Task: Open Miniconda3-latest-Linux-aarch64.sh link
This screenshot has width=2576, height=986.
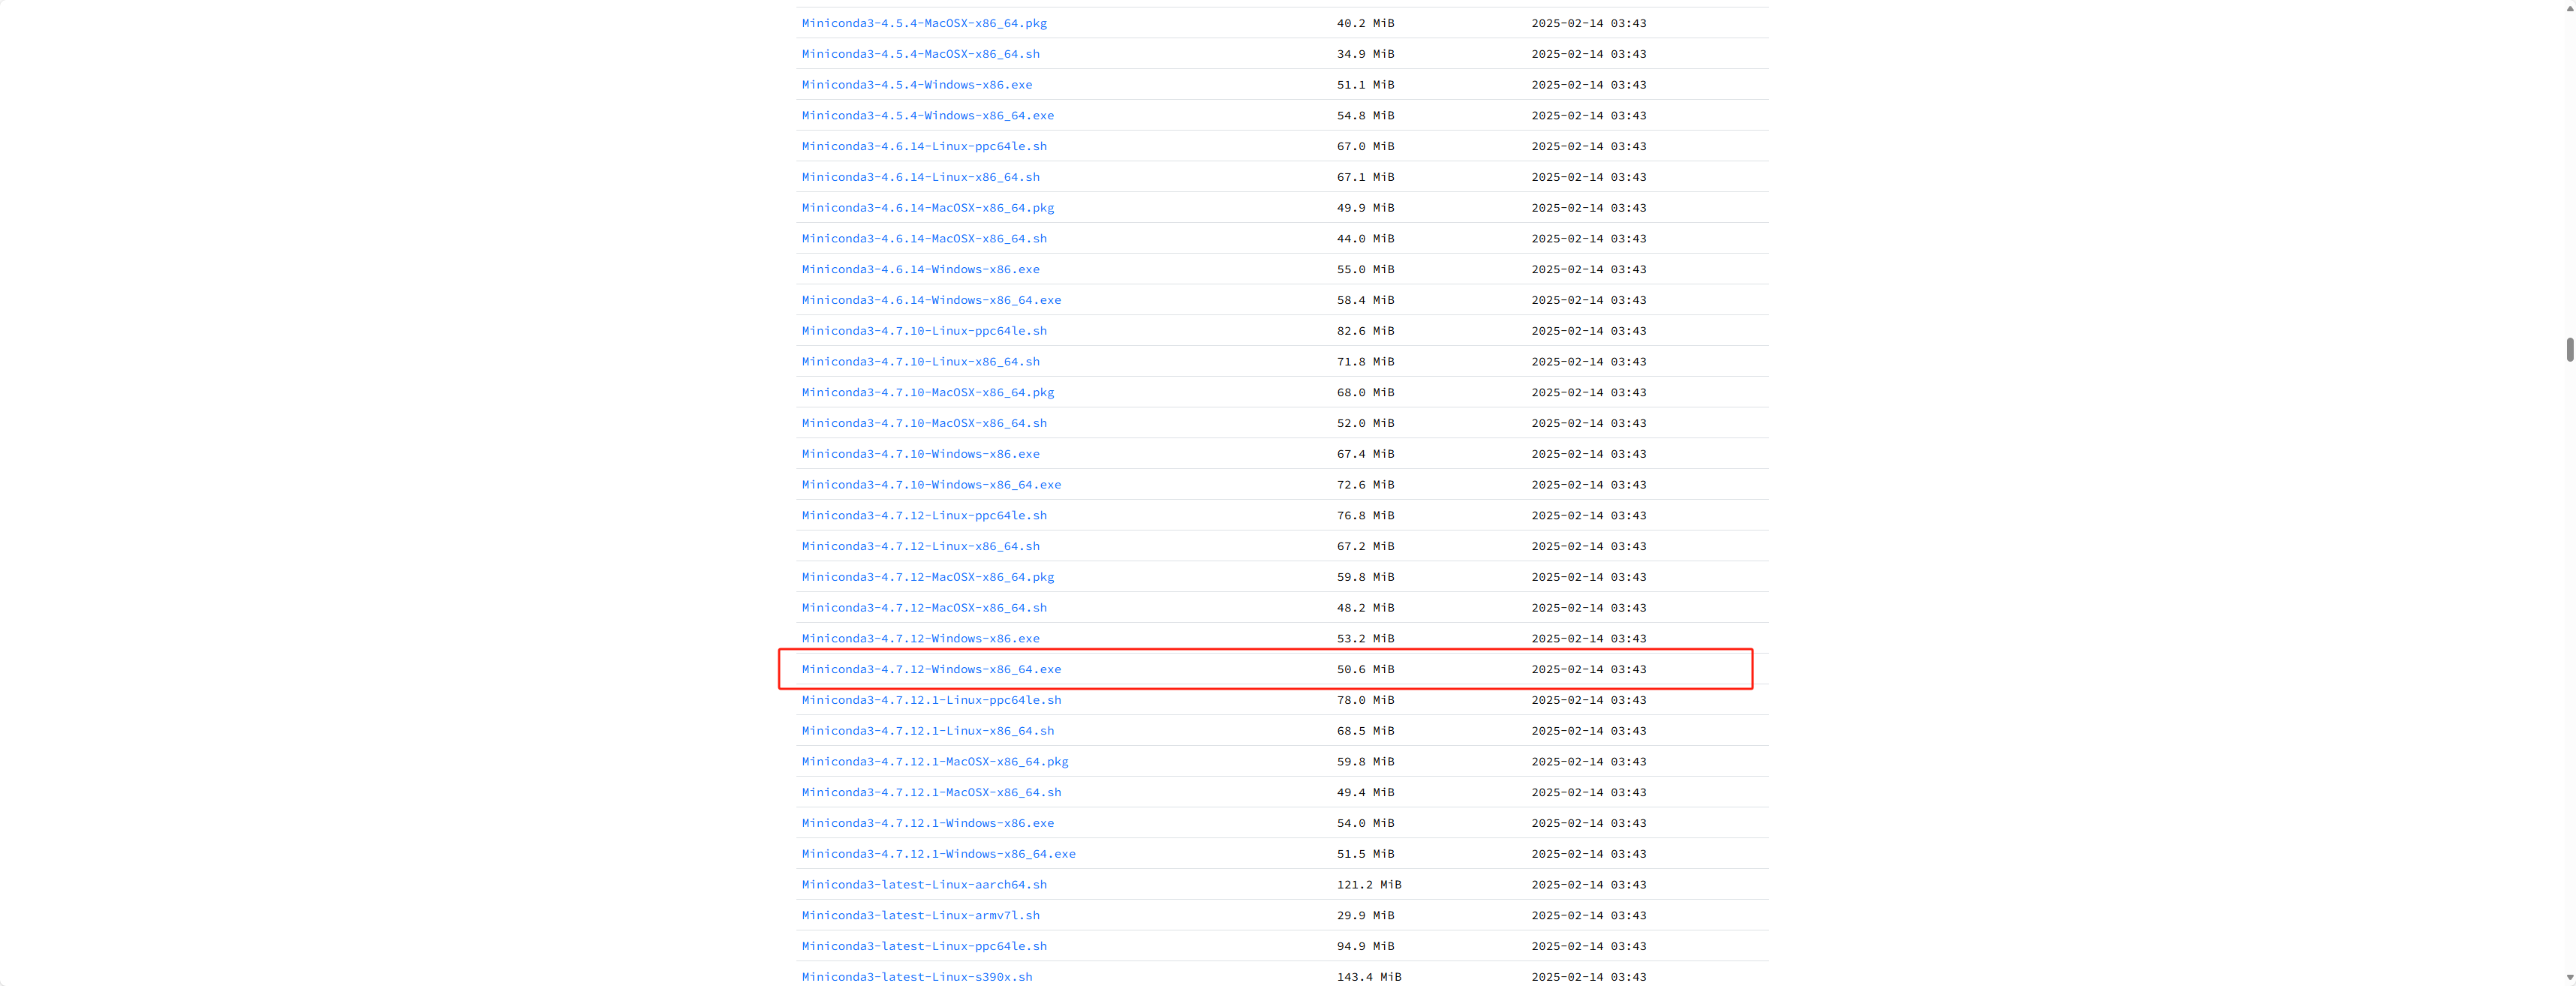Action: click(923, 885)
